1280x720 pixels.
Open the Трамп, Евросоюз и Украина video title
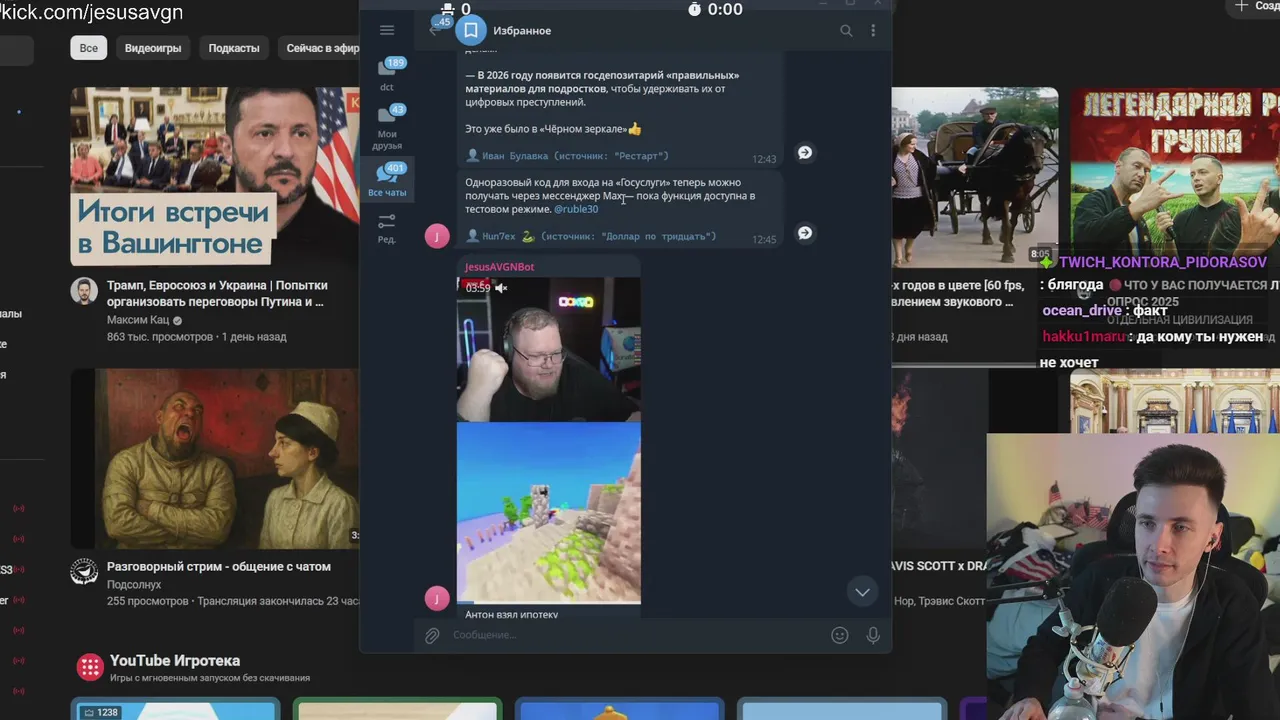tap(217, 293)
